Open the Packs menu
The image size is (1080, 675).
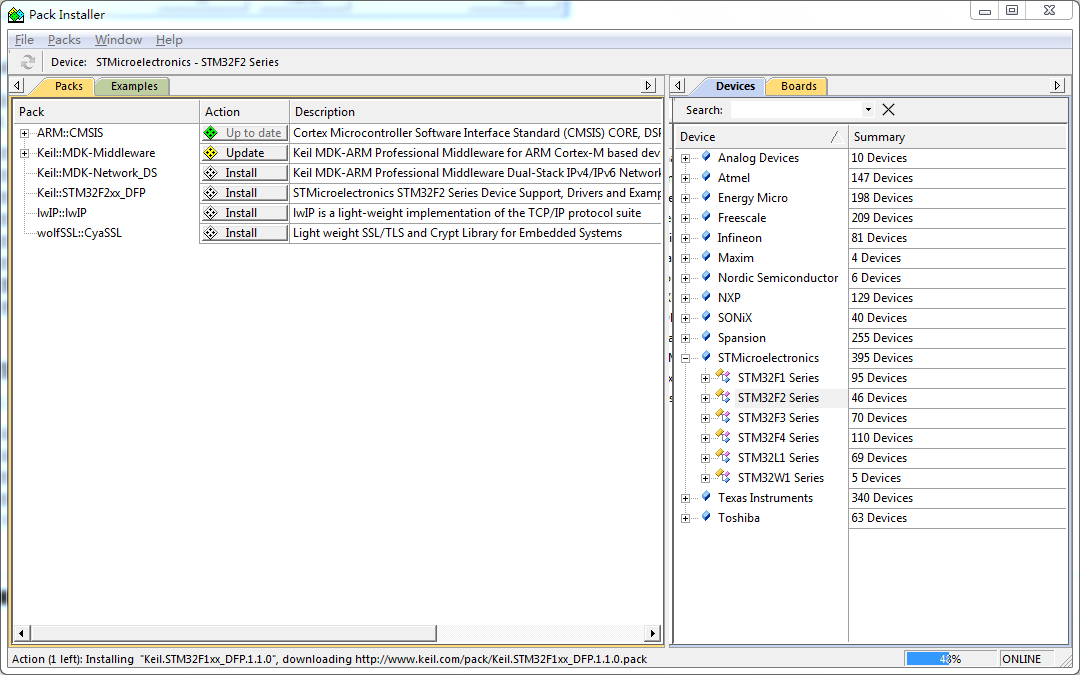pyautogui.click(x=64, y=40)
